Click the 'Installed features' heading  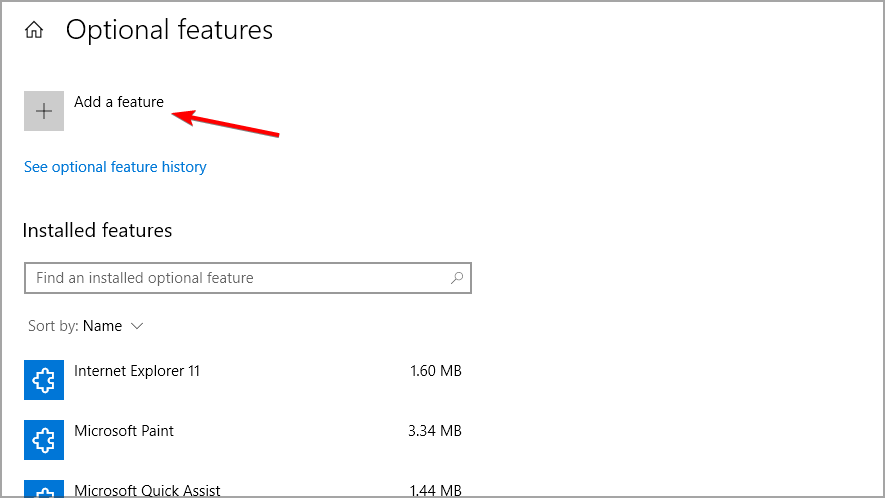point(97,231)
